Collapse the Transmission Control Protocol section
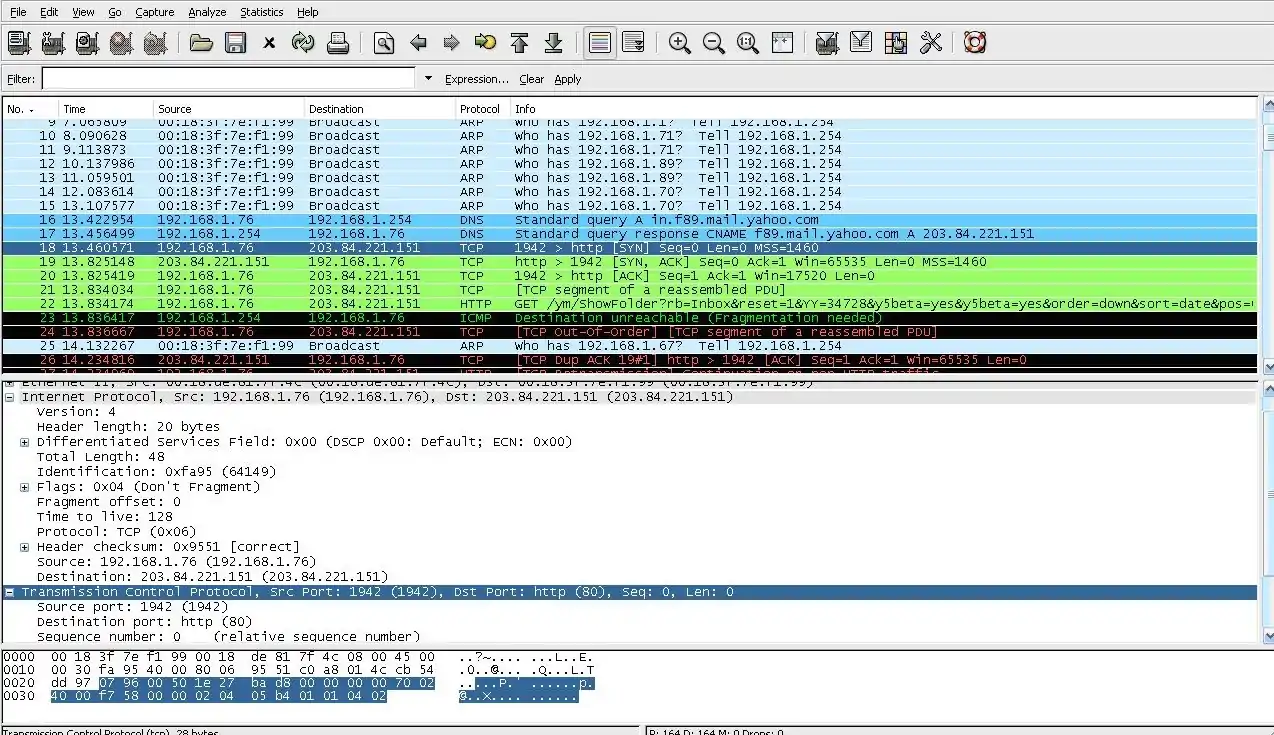Image resolution: width=1274 pixels, height=735 pixels. tap(10, 592)
